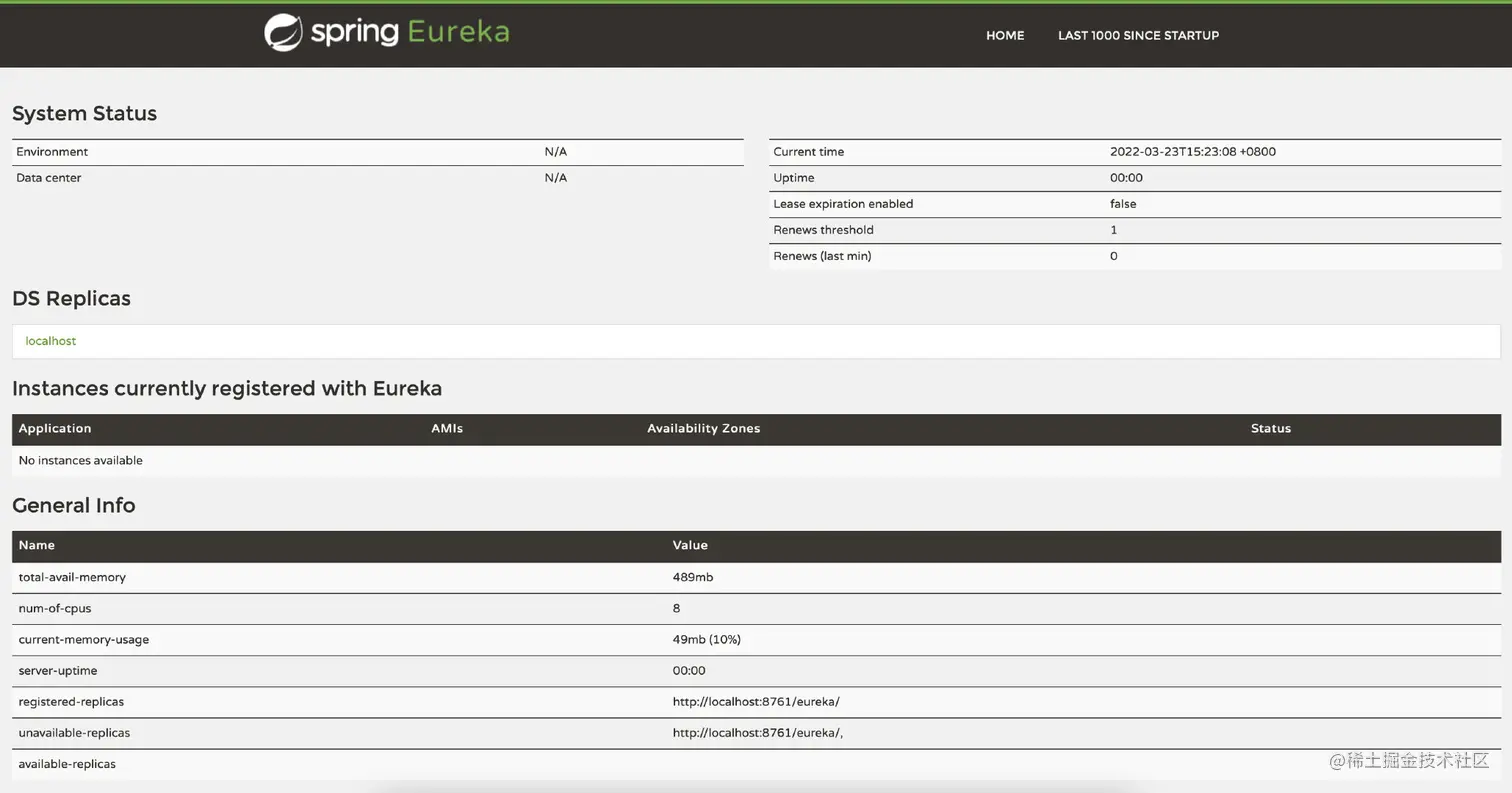Click the Current time label
This screenshot has height=793, width=1512.
(x=808, y=152)
